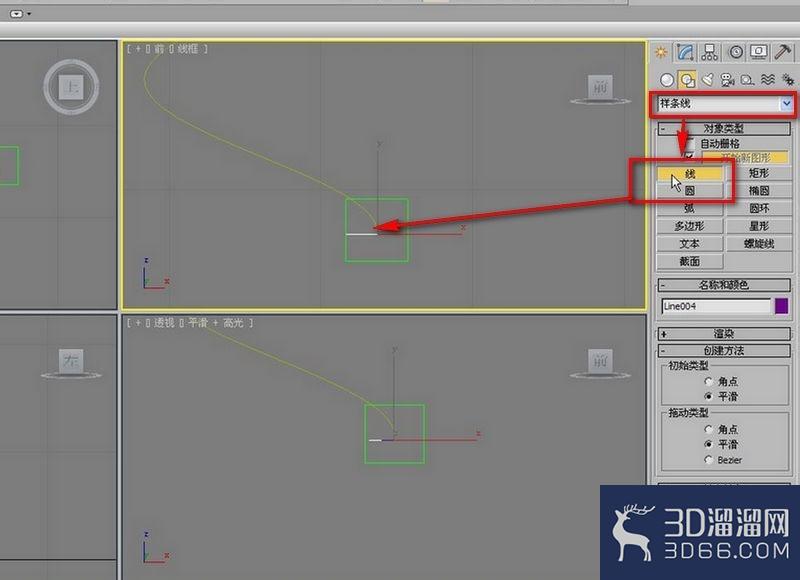The height and width of the screenshot is (580, 800).
Task: Open the 前 view menu in the viewport label
Action: (159, 49)
